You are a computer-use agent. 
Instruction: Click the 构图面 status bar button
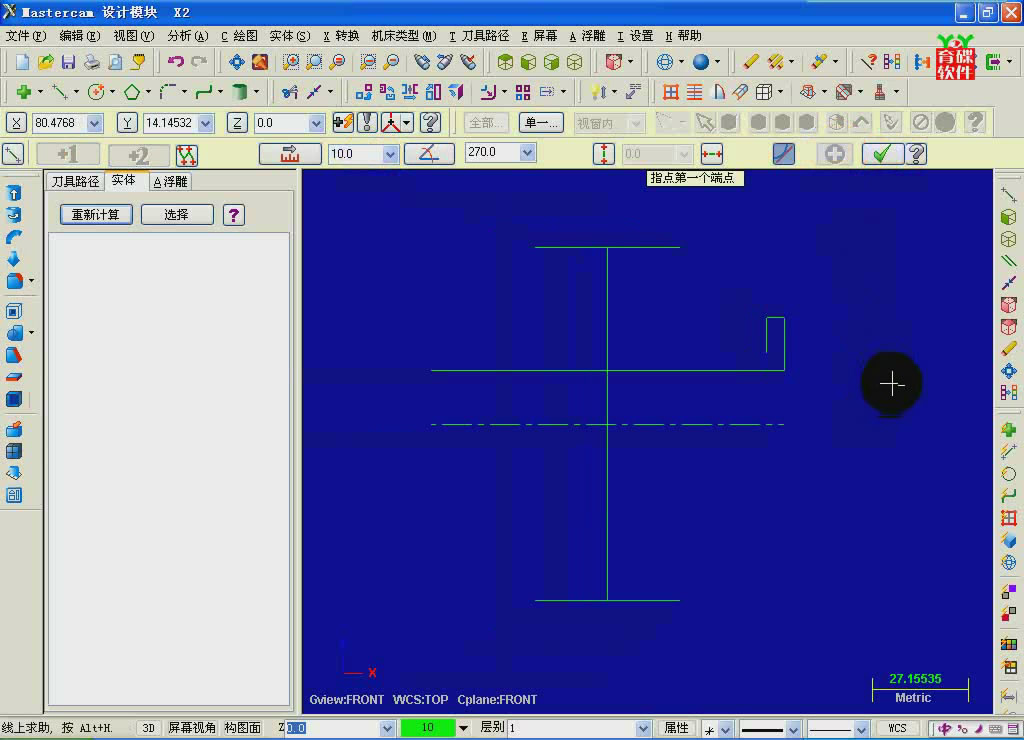(x=243, y=728)
